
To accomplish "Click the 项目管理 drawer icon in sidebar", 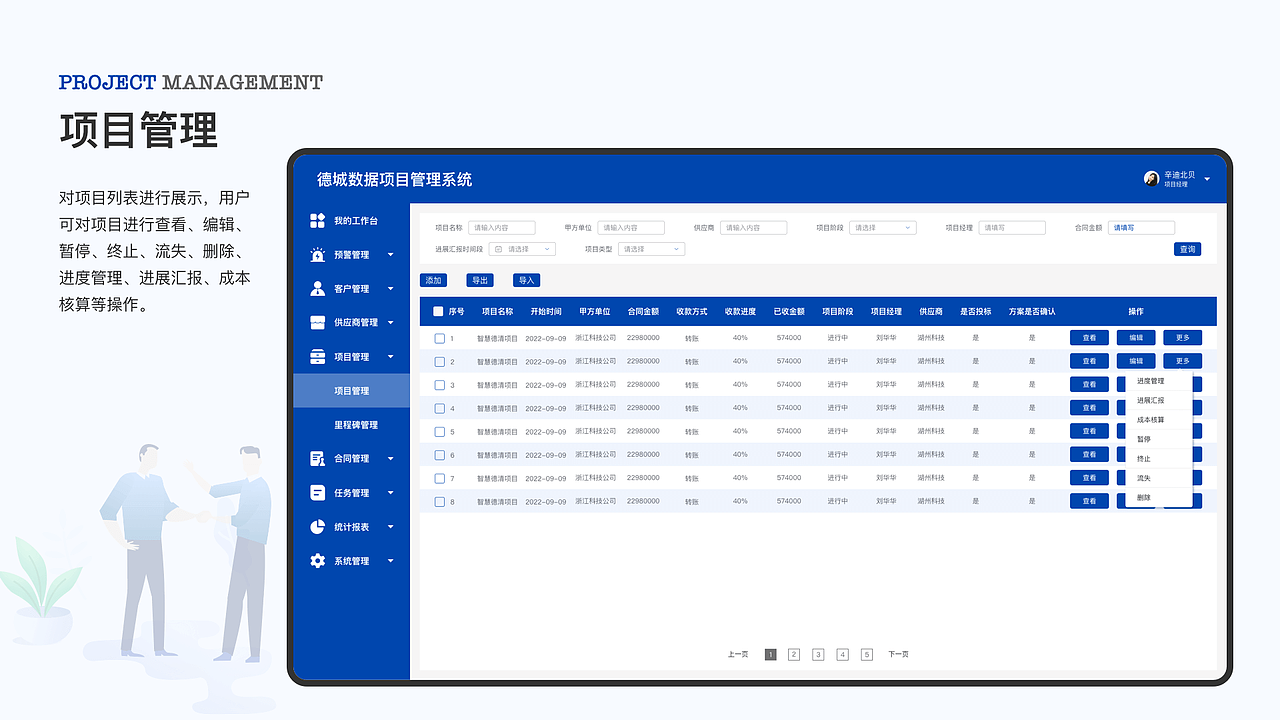I will (317, 357).
